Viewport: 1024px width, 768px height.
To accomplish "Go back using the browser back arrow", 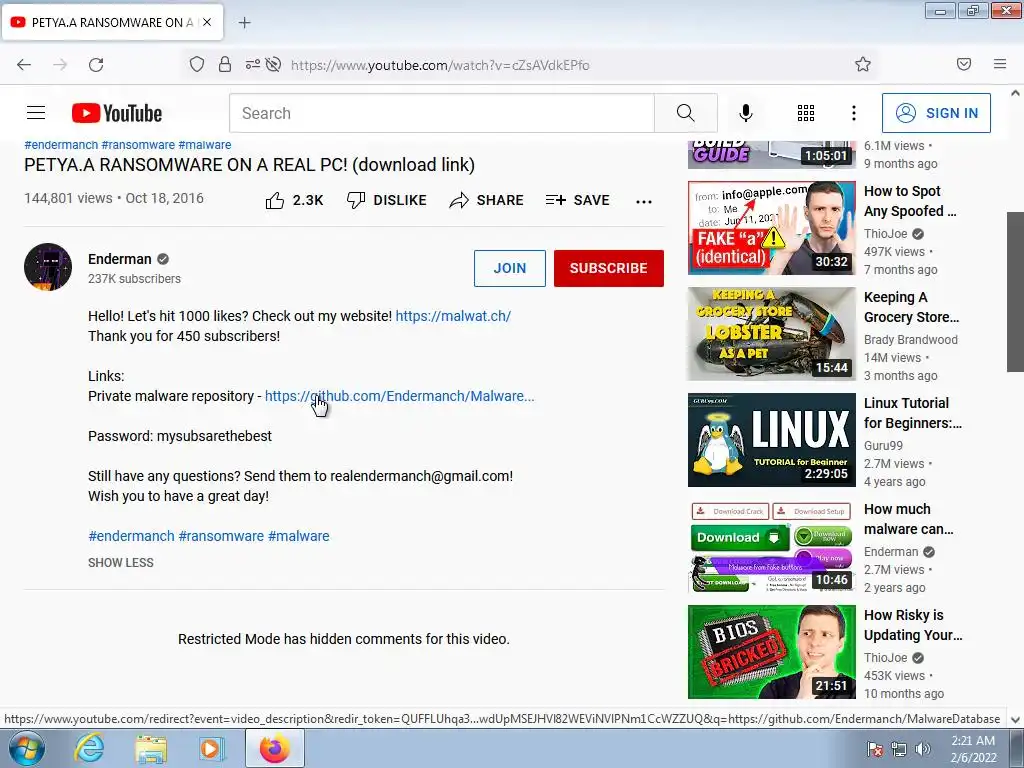I will click(x=24, y=65).
